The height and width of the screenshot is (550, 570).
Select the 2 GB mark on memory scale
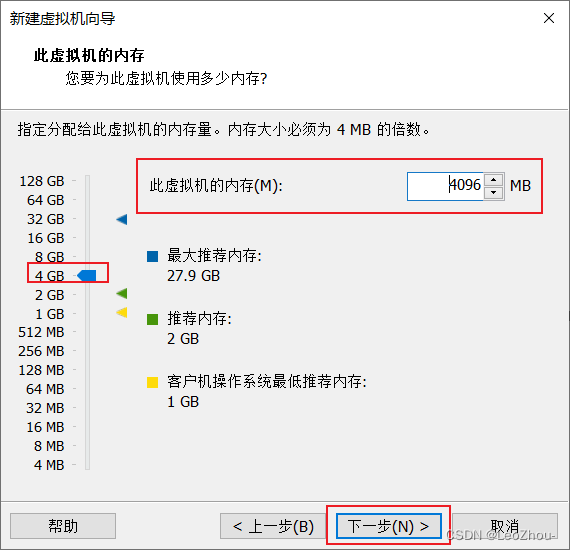pyautogui.click(x=49, y=295)
